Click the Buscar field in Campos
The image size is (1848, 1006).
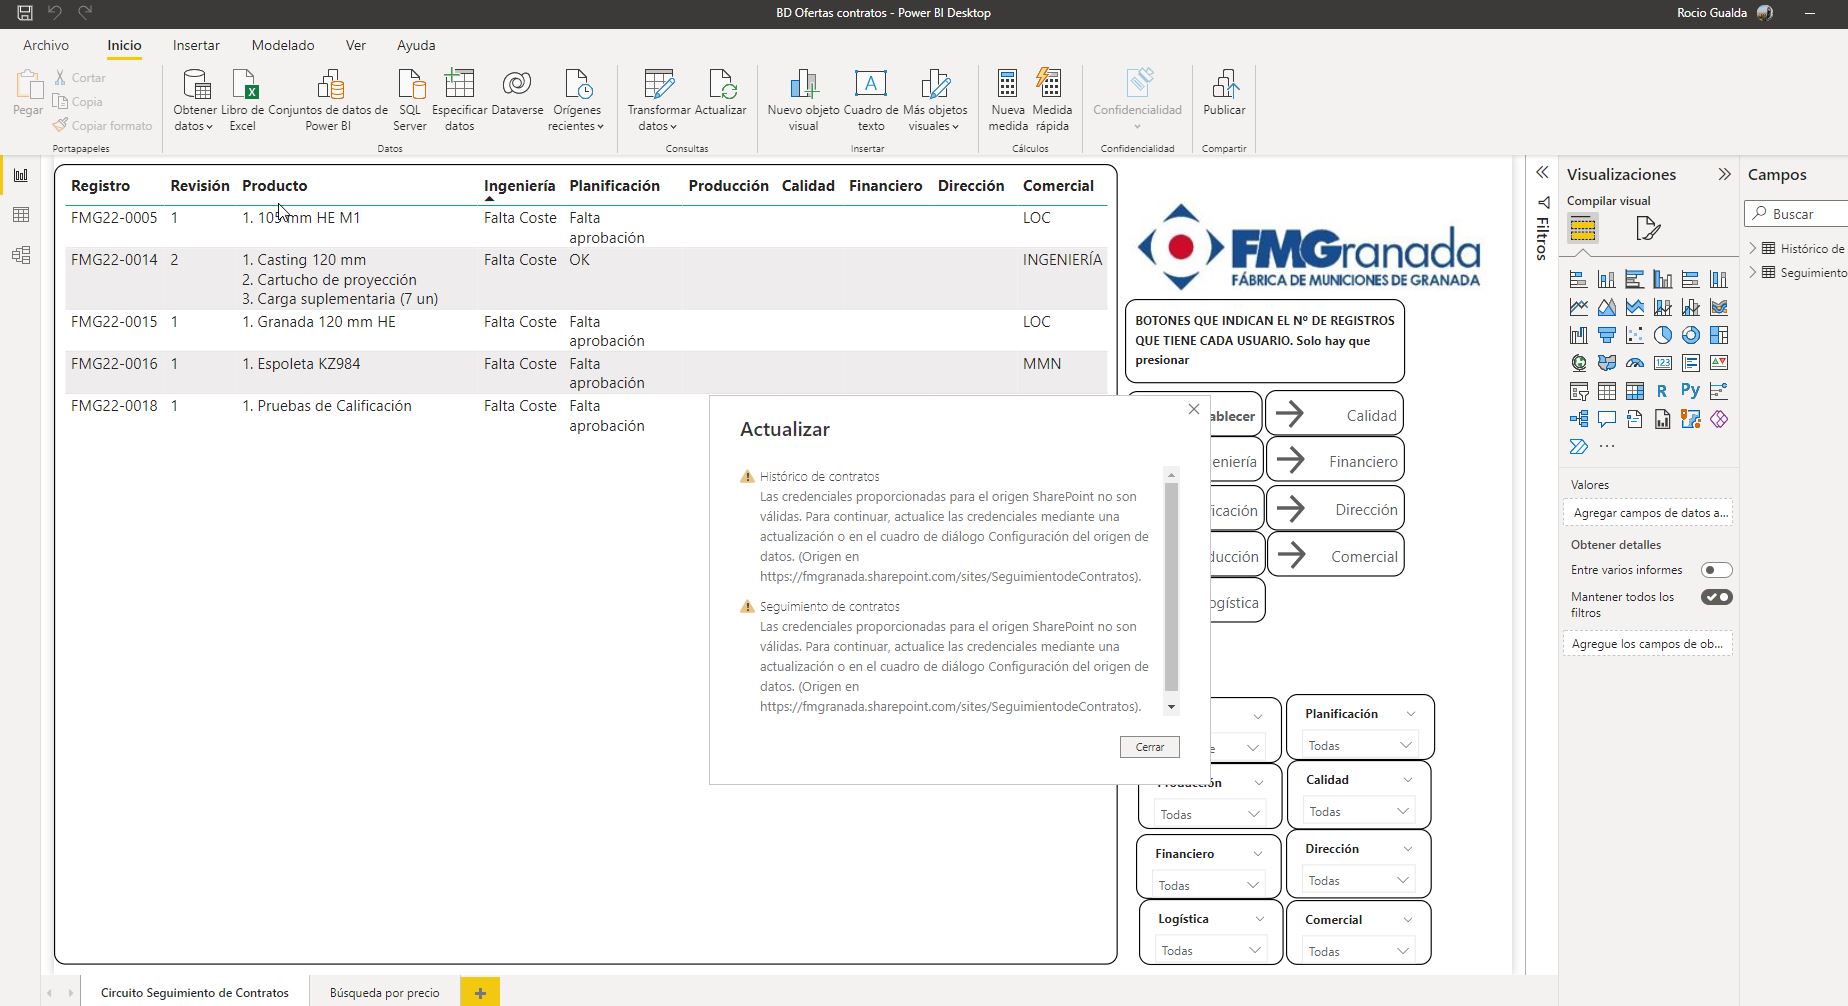tap(1797, 214)
